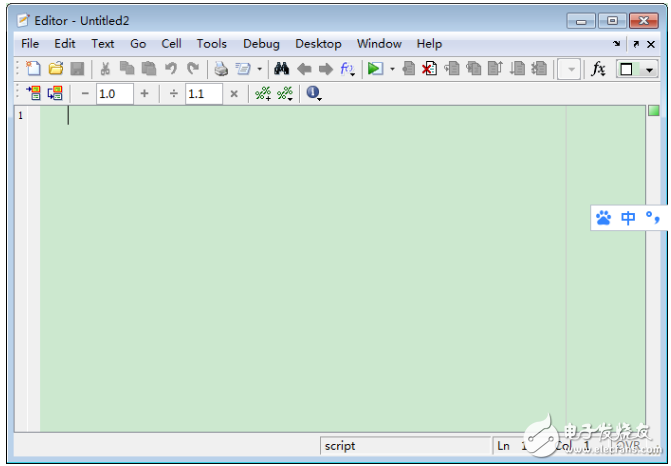
Task: Toggle the Chinese input mode indicator
Action: click(628, 218)
